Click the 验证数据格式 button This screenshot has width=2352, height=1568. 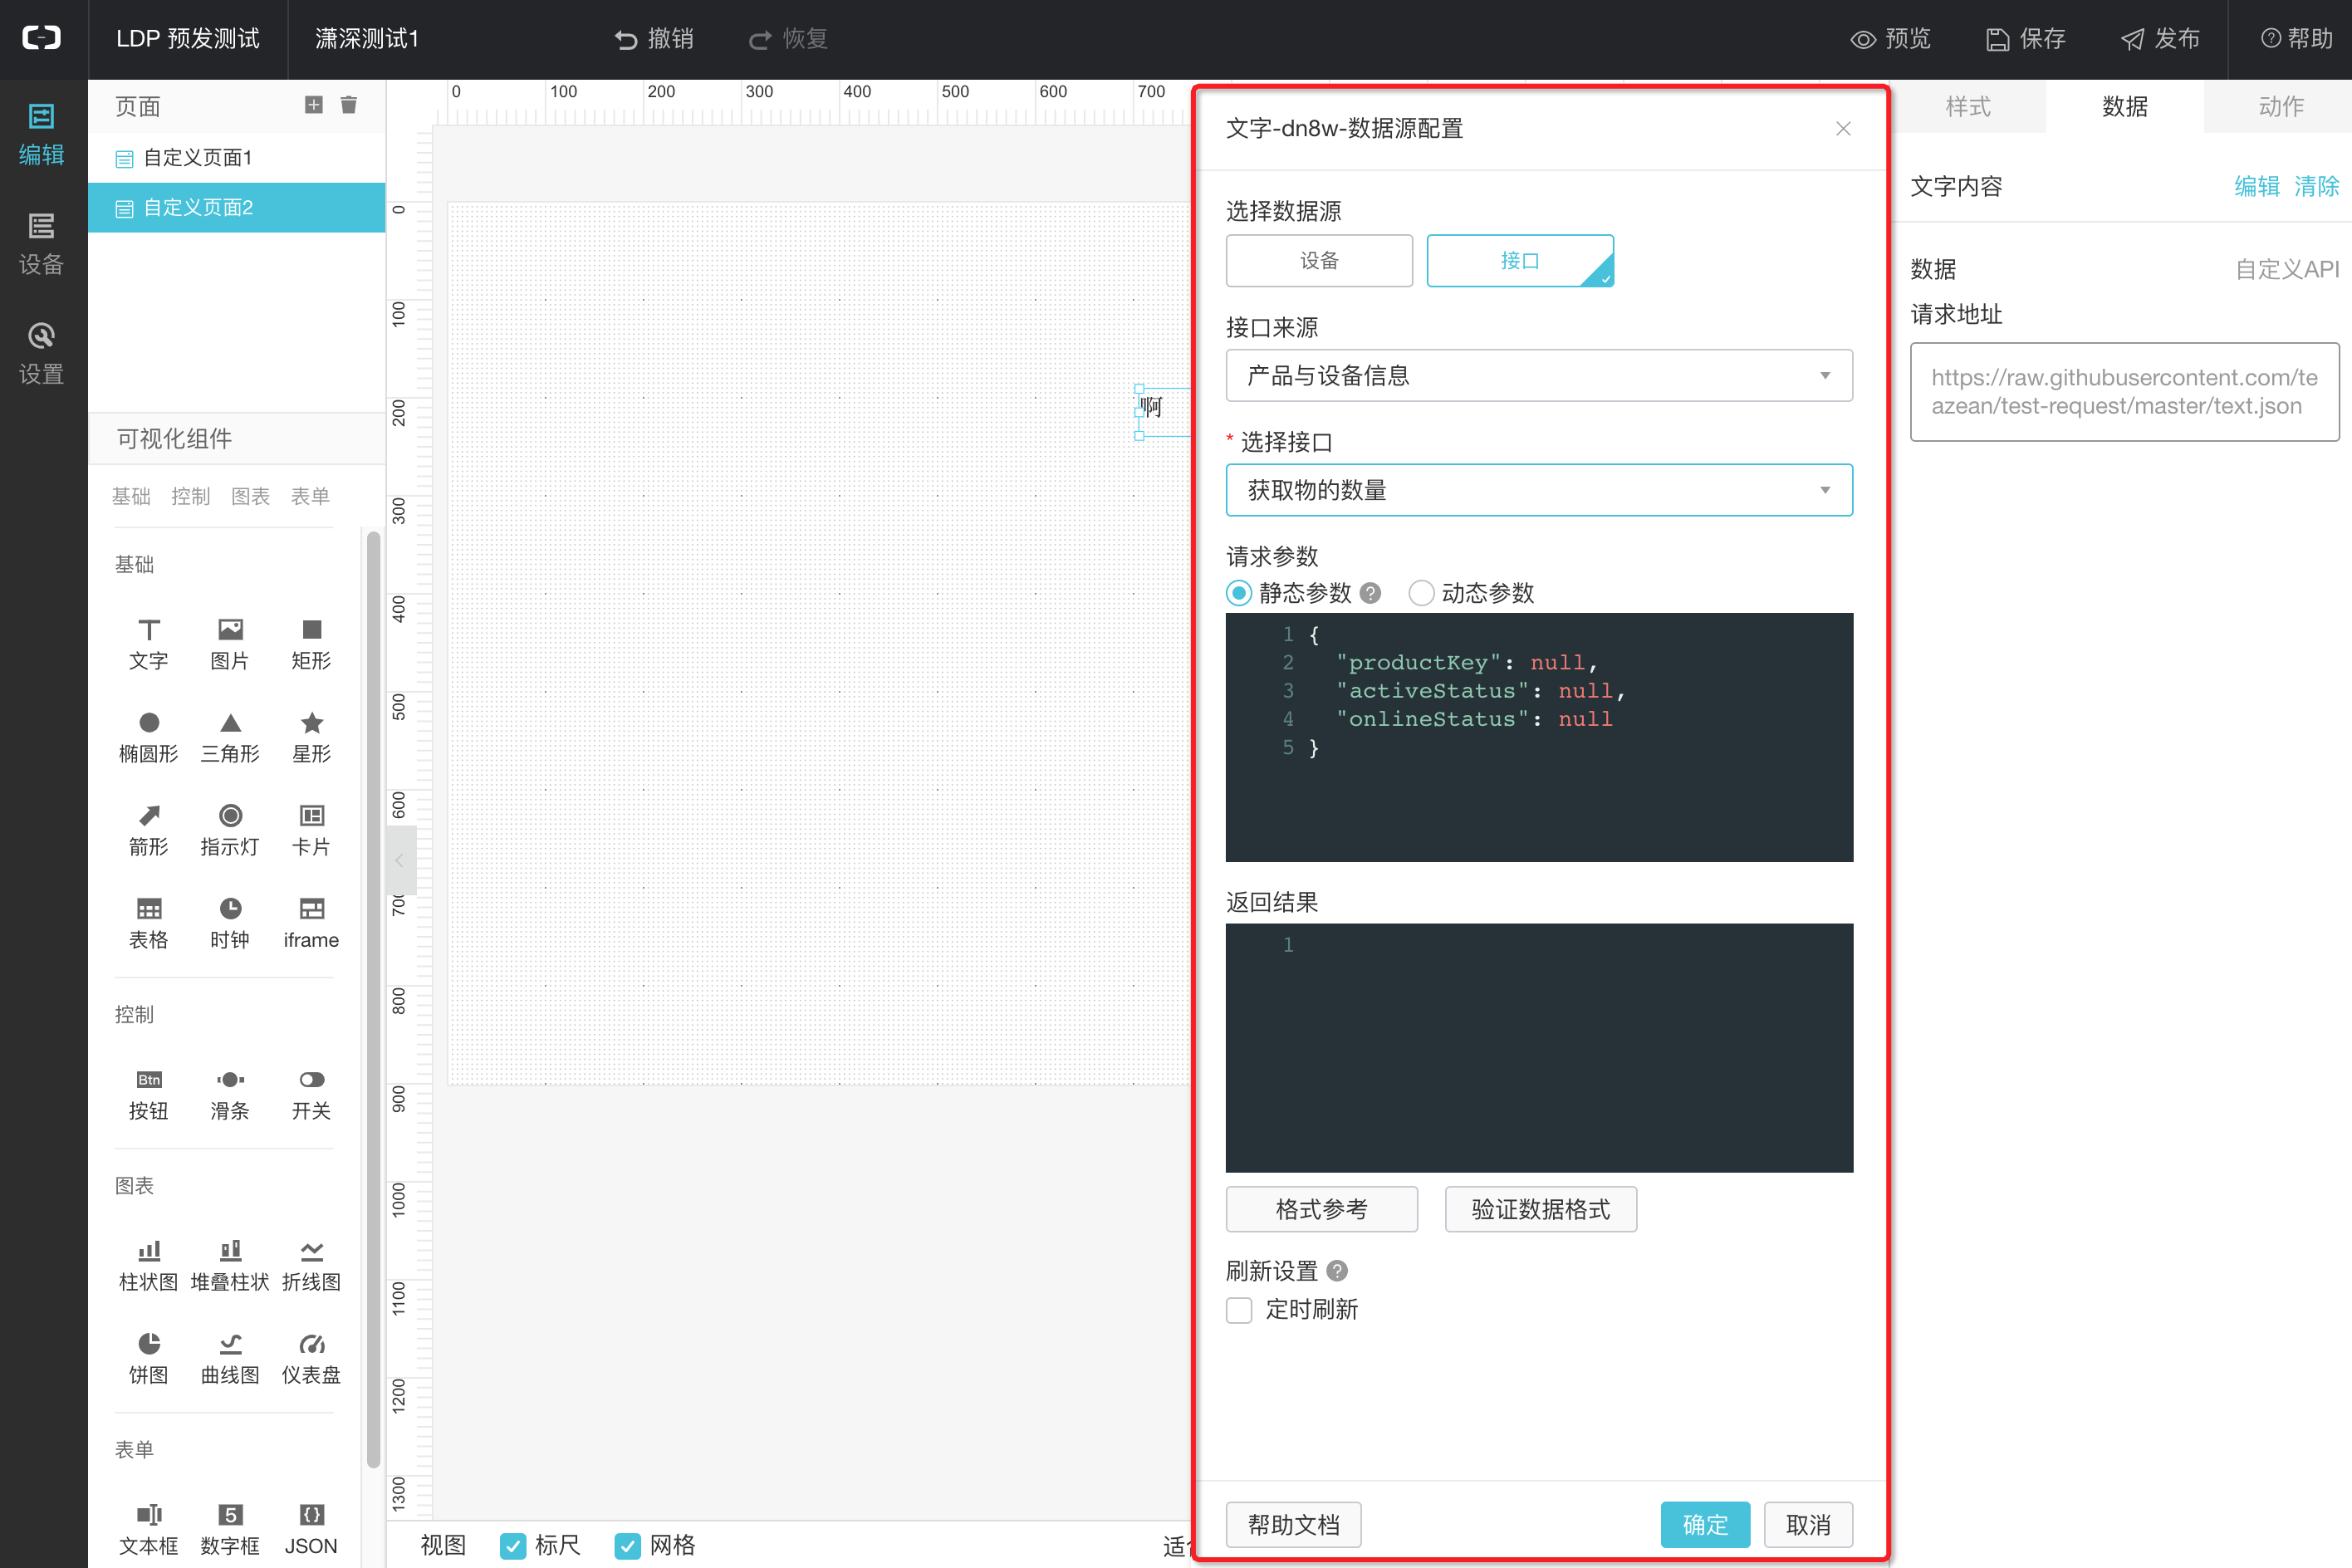[x=1540, y=1209]
